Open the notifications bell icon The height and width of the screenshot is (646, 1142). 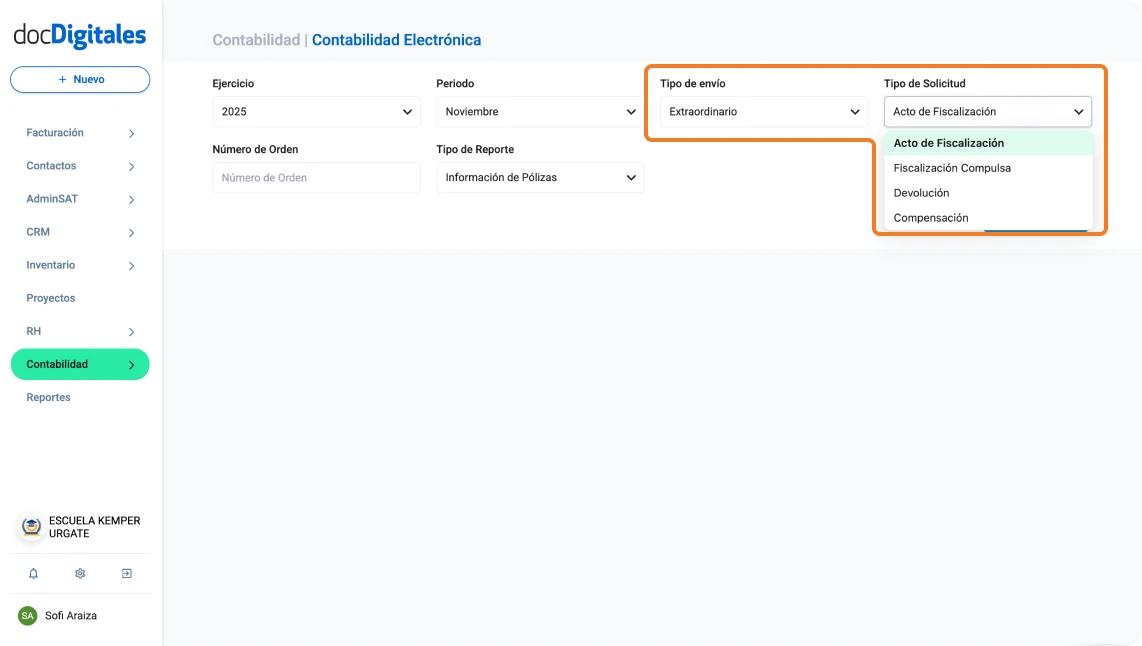coord(33,573)
